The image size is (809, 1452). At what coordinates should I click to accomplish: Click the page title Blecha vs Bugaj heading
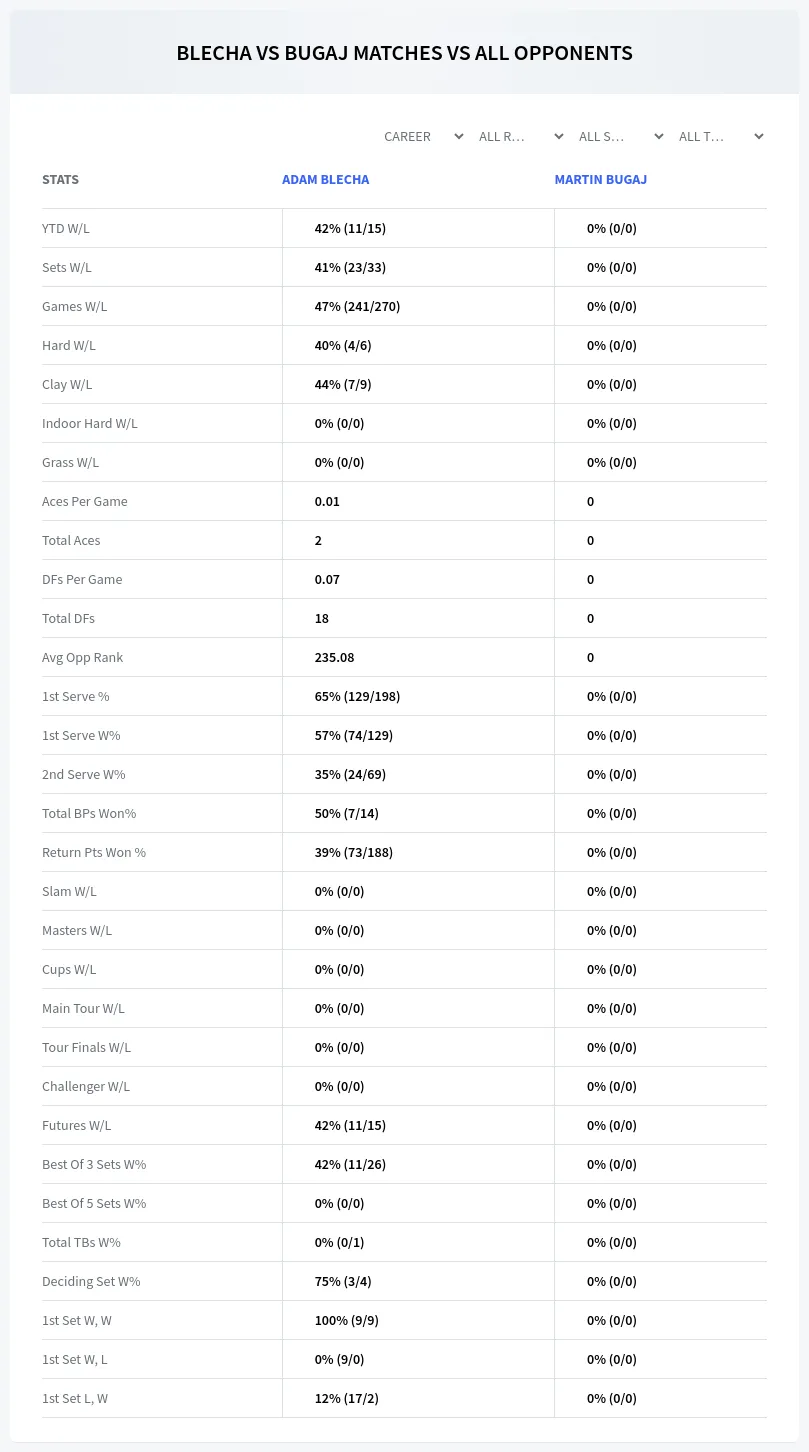click(404, 53)
